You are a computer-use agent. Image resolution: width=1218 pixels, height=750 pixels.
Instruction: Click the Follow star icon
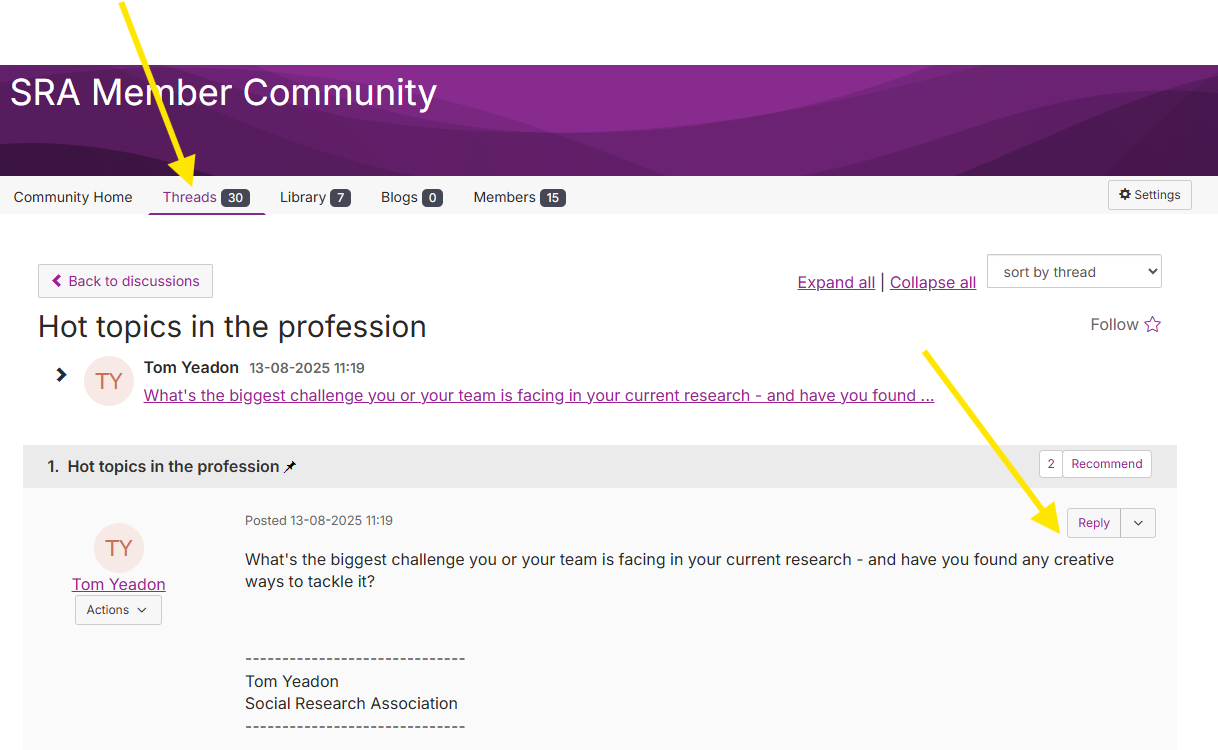tap(1152, 324)
